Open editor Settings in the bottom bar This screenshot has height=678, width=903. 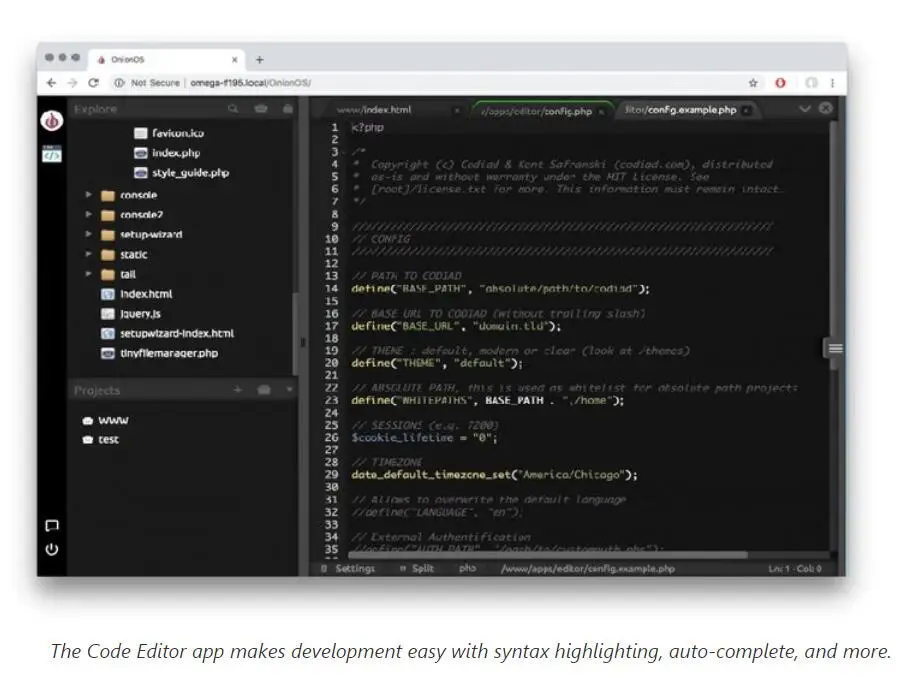(348, 569)
